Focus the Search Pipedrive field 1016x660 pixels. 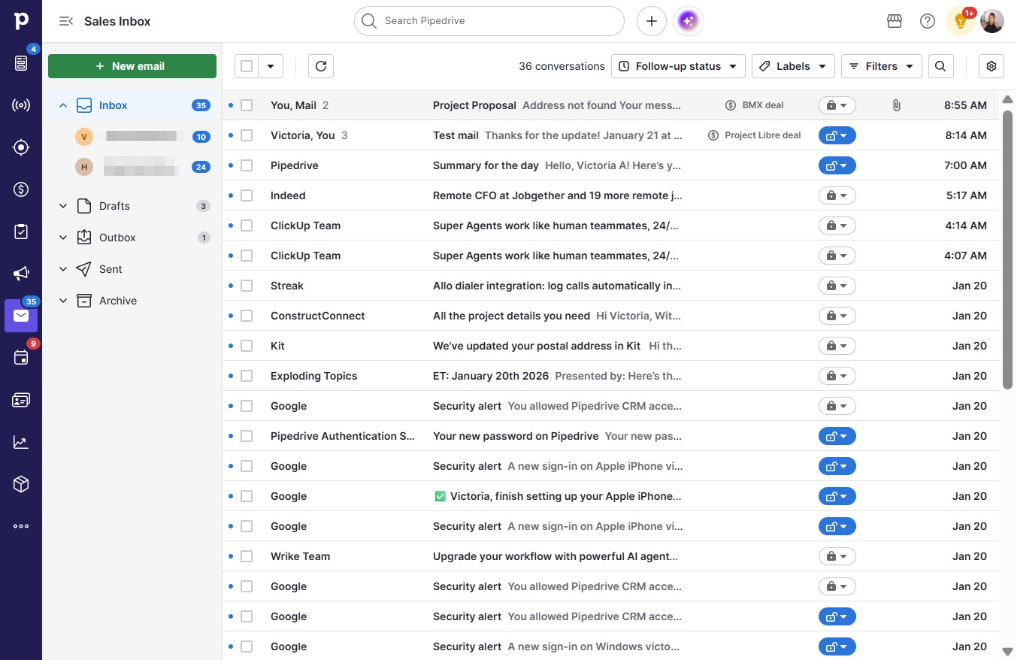tap(489, 21)
